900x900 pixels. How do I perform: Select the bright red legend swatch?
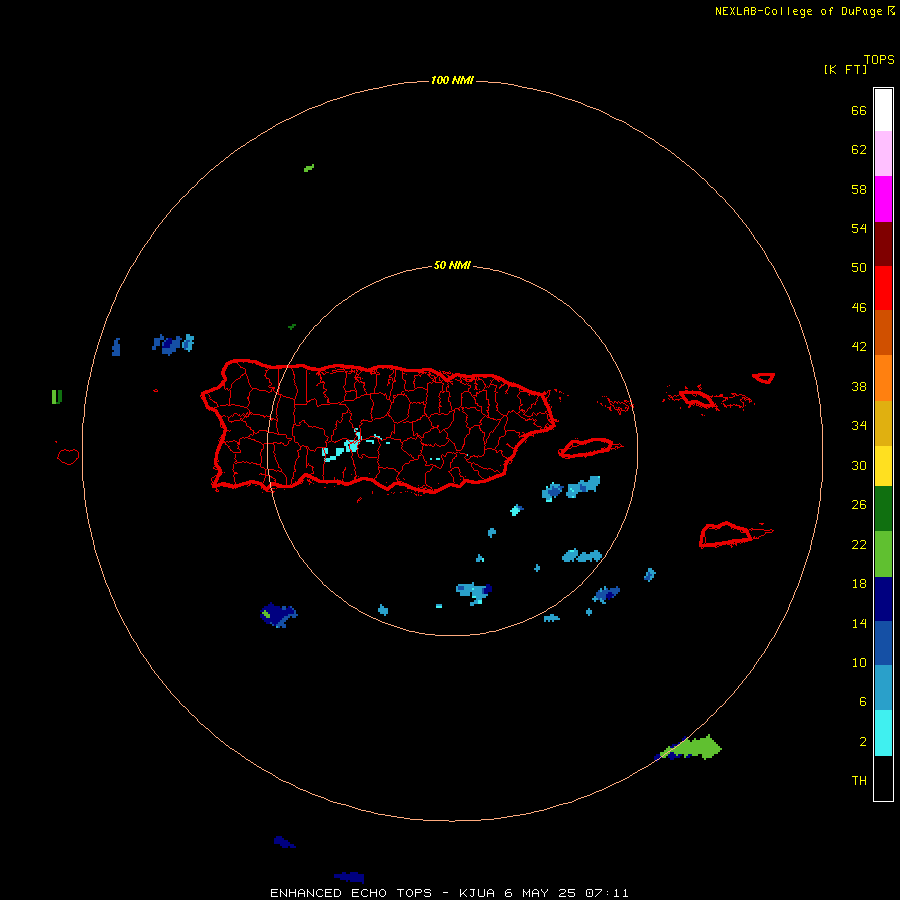pyautogui.click(x=883, y=288)
